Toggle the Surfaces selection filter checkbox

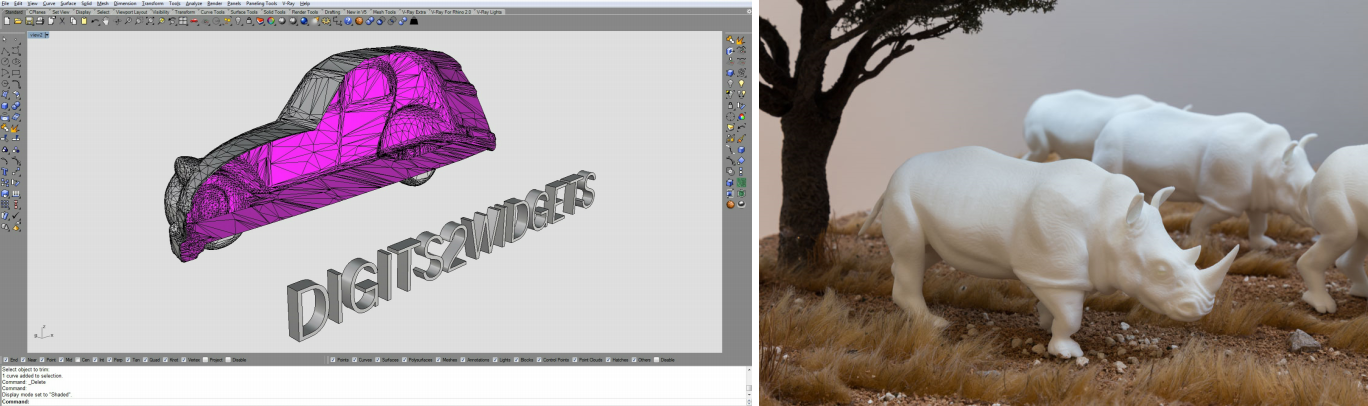click(x=378, y=360)
